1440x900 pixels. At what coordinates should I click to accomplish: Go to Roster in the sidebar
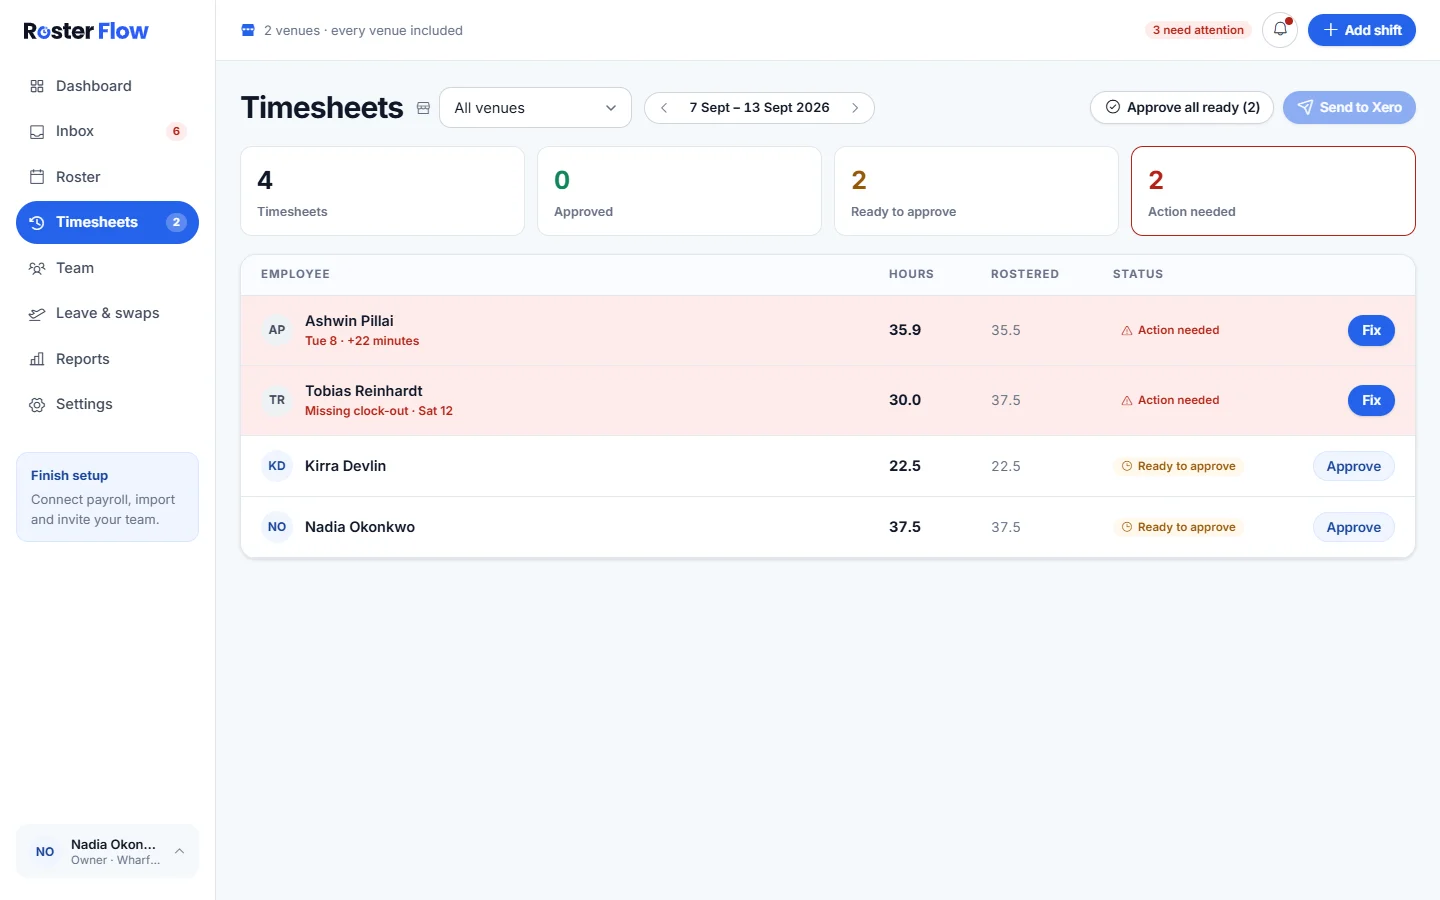[x=107, y=177]
